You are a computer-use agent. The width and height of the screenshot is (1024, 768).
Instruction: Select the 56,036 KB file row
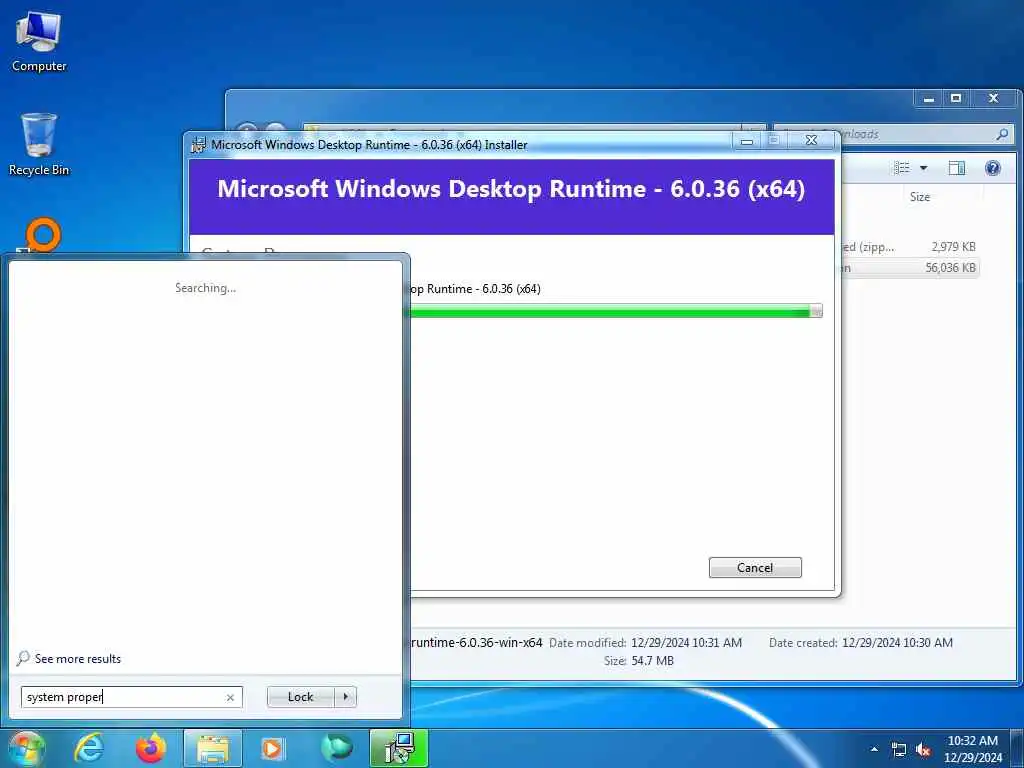tap(909, 267)
